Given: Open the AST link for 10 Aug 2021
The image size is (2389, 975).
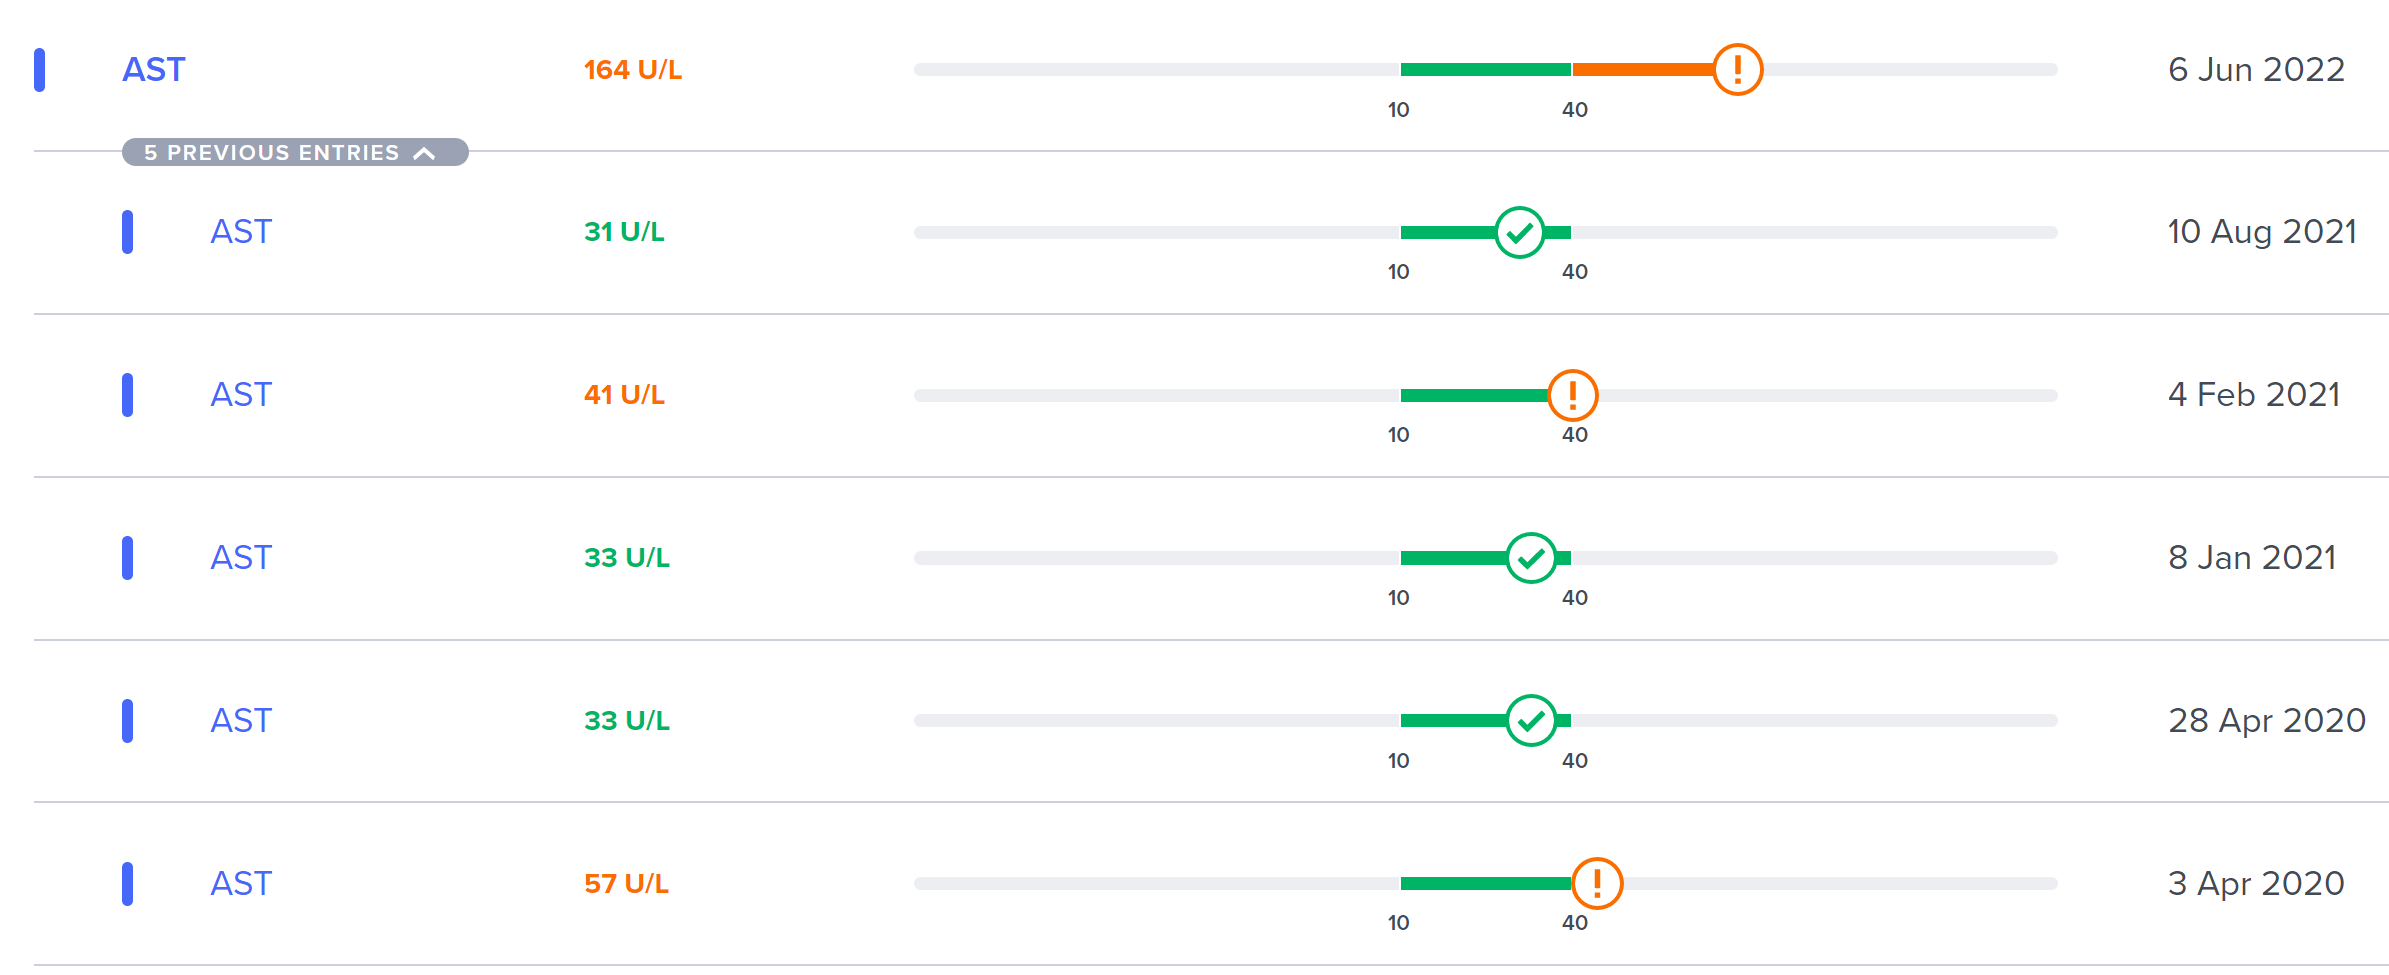Looking at the screenshot, I should point(241,232).
